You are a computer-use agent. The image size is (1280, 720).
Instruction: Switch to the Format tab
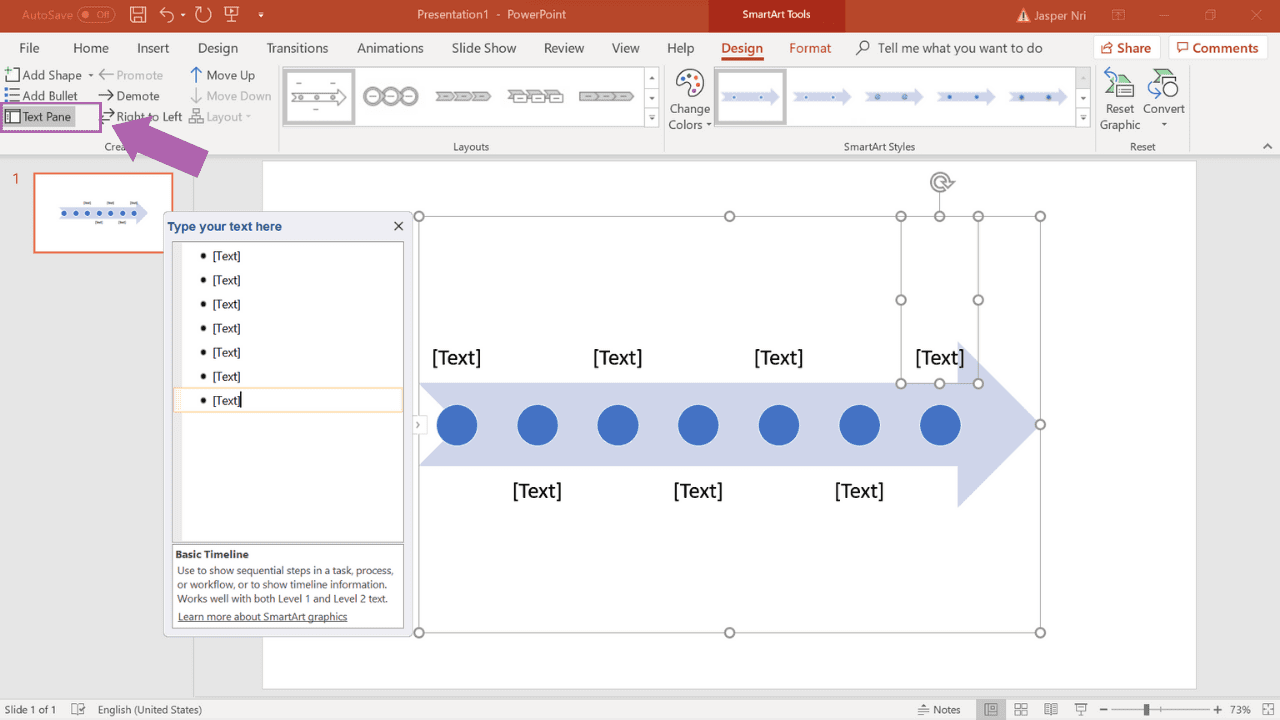[x=809, y=48]
